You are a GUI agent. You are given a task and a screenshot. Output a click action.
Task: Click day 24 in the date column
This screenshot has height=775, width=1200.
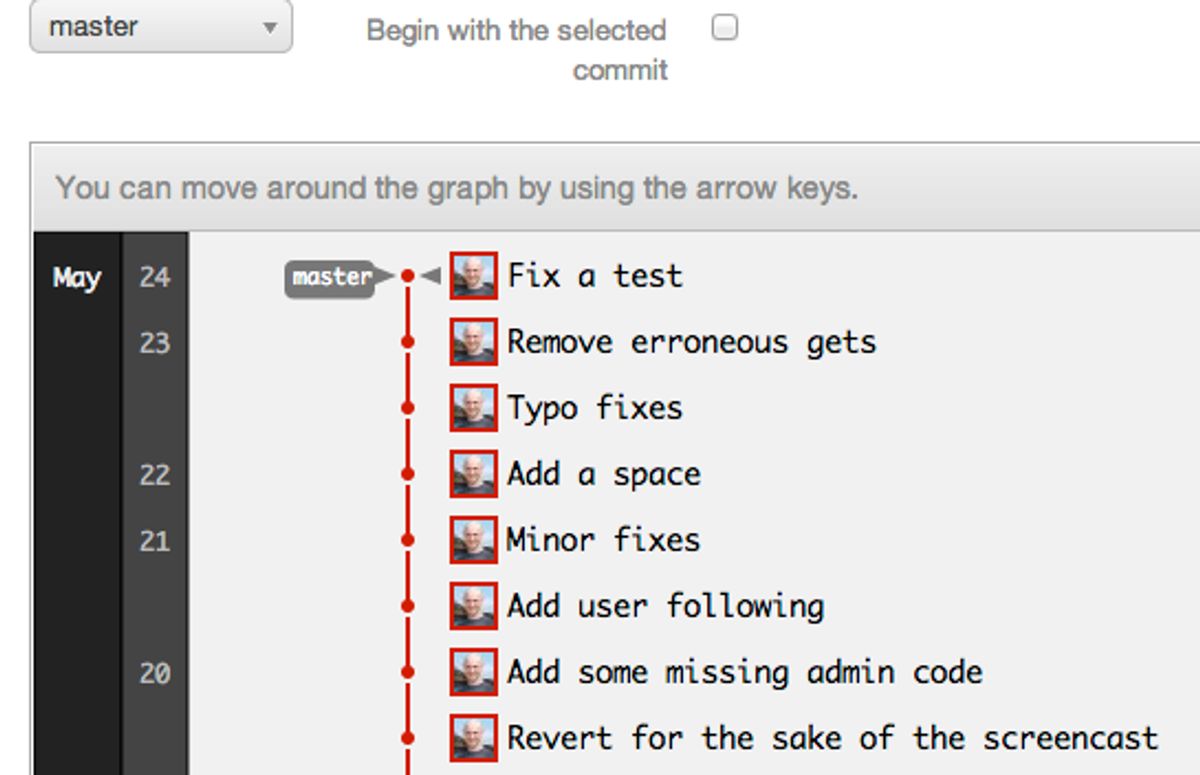click(154, 278)
